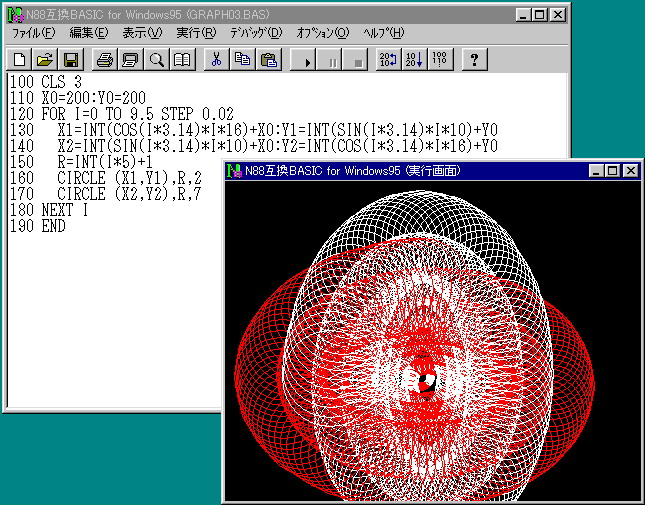This screenshot has height=505, width=645.
Task: Open the 編集(E) menu
Action: 89,33
